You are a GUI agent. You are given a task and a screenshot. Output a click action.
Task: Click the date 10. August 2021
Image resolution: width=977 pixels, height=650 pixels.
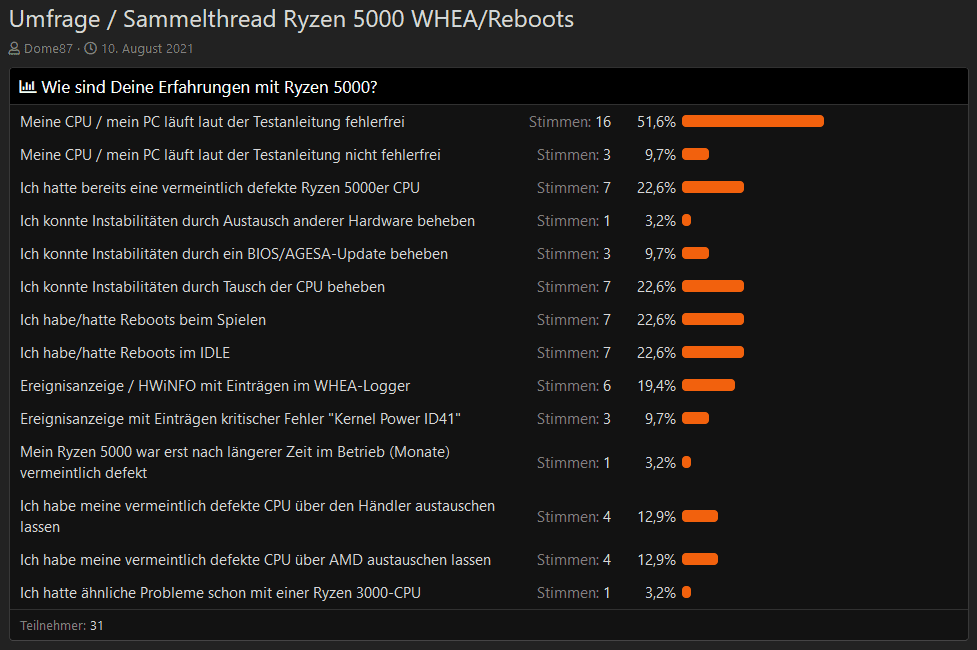[x=147, y=49]
